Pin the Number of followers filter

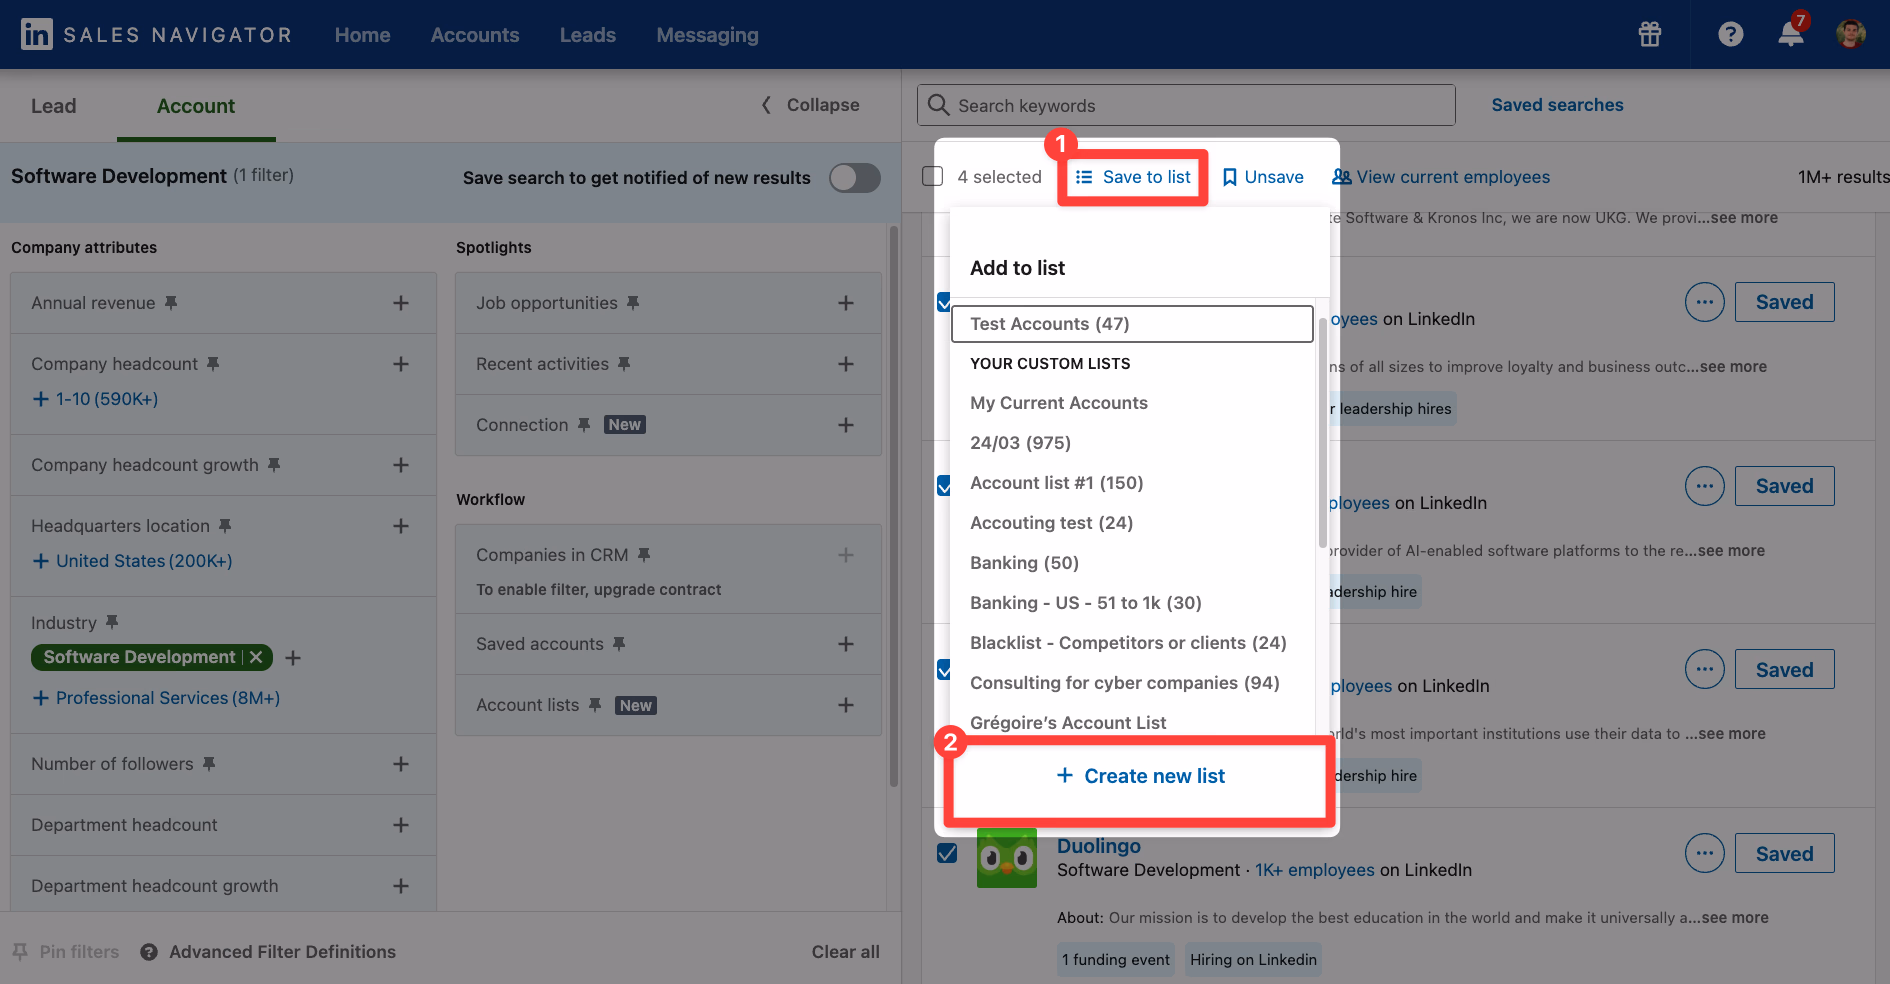209,764
